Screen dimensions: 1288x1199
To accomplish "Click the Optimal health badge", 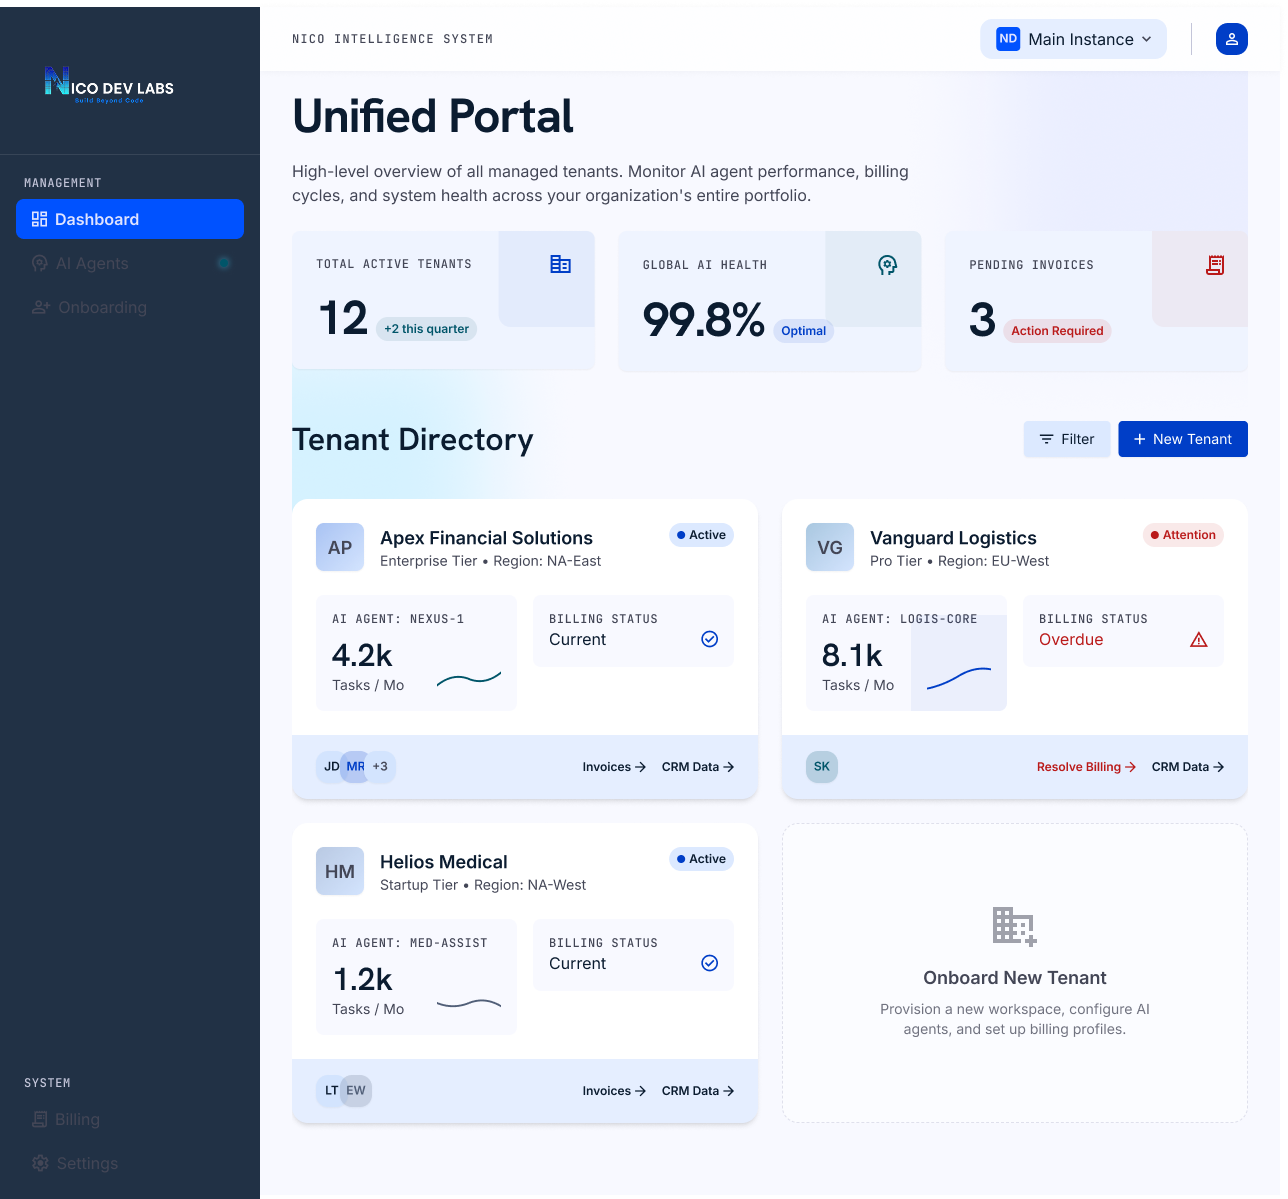I will [x=804, y=331].
